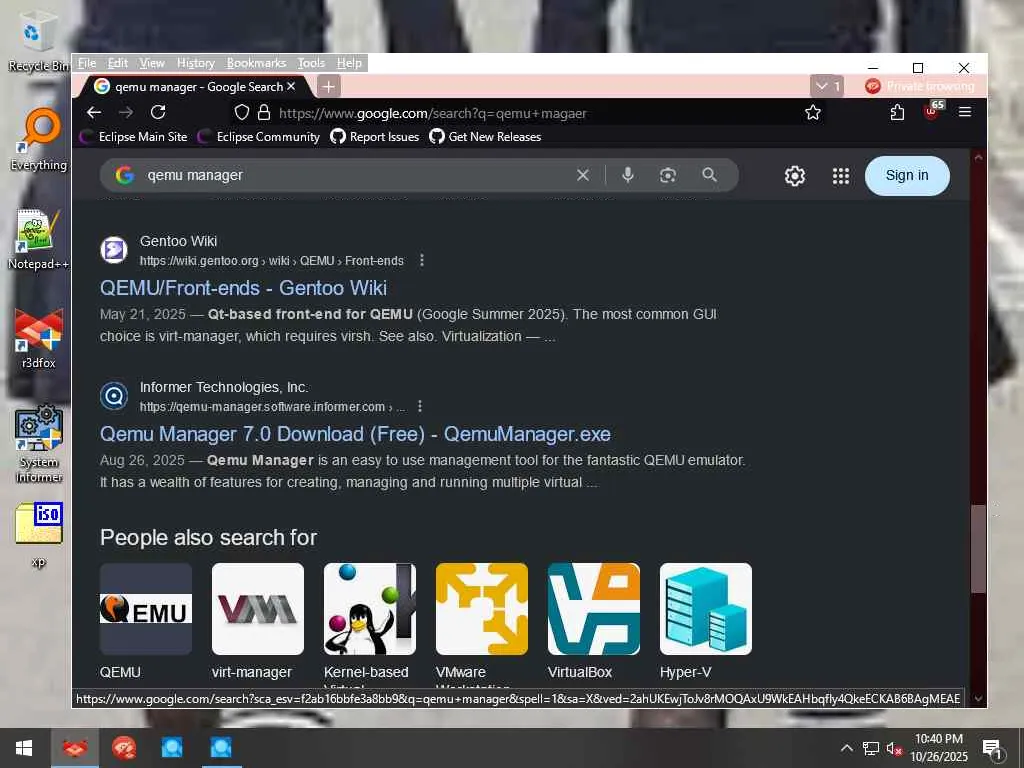The image size is (1024, 768).
Task: Open the Windows Start menu
Action: click(24, 748)
